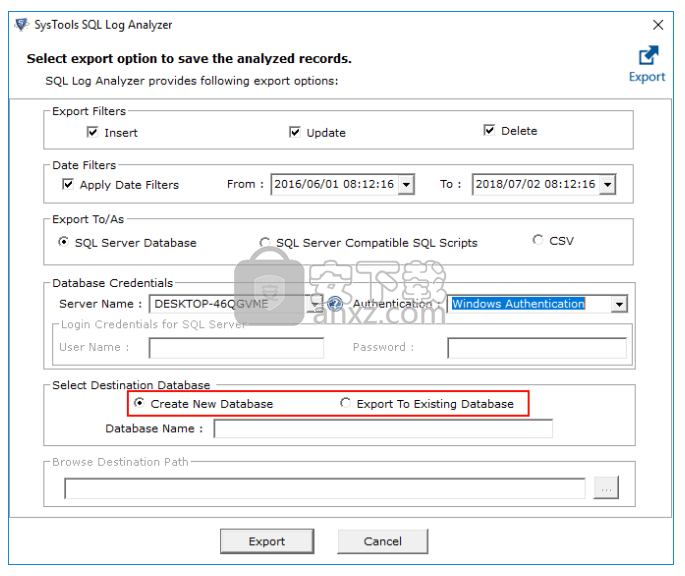Open the Authentication type dropdown
The width and height of the screenshot is (685, 576).
point(619,304)
